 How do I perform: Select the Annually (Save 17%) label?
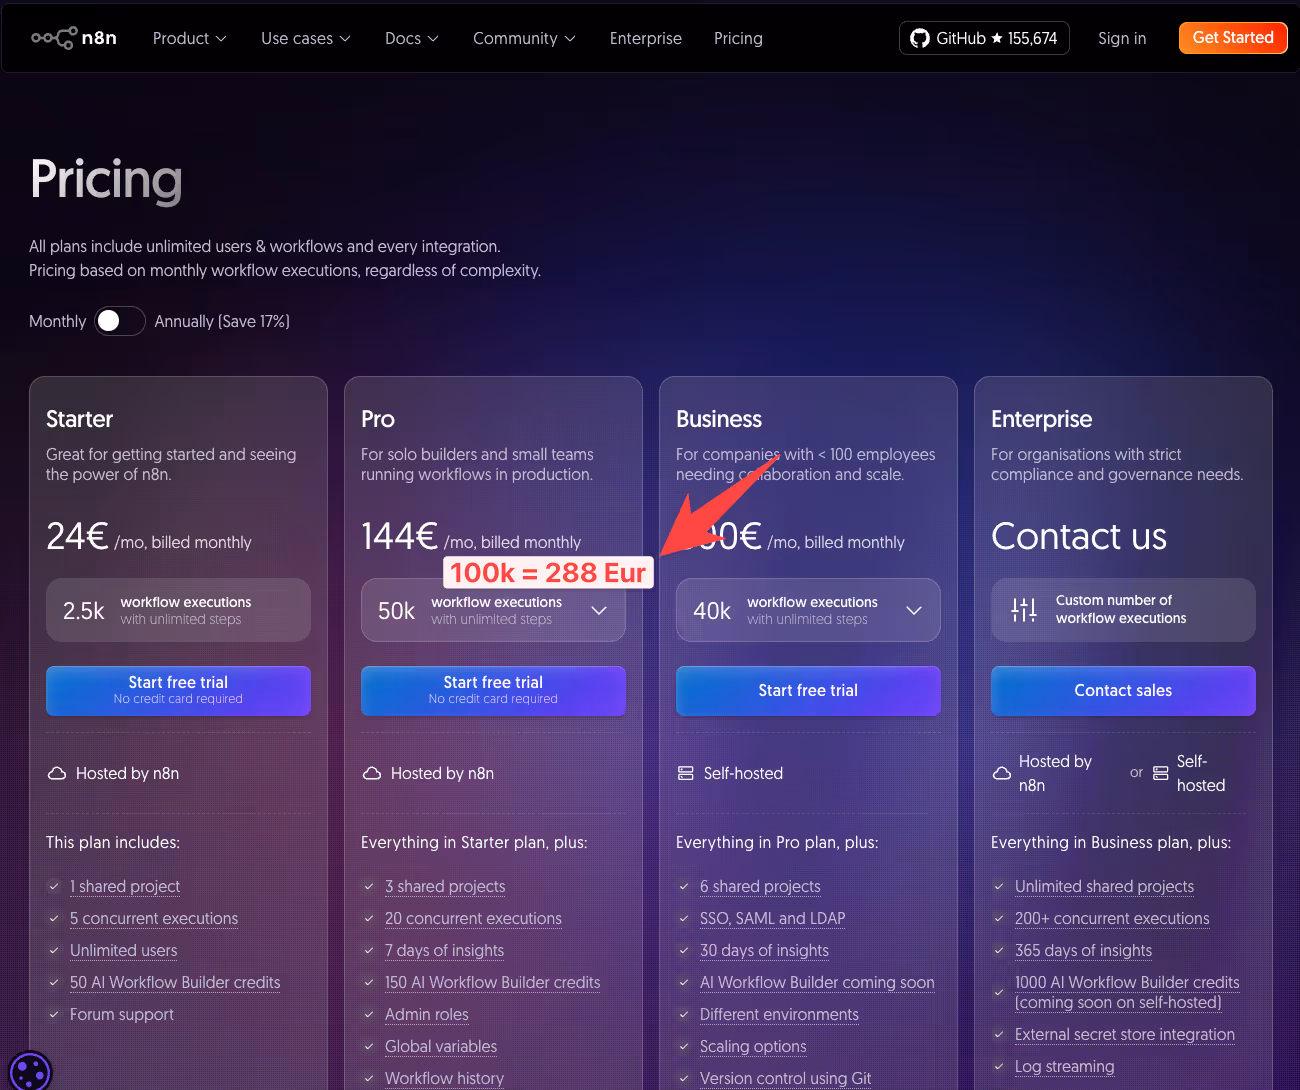pos(222,321)
